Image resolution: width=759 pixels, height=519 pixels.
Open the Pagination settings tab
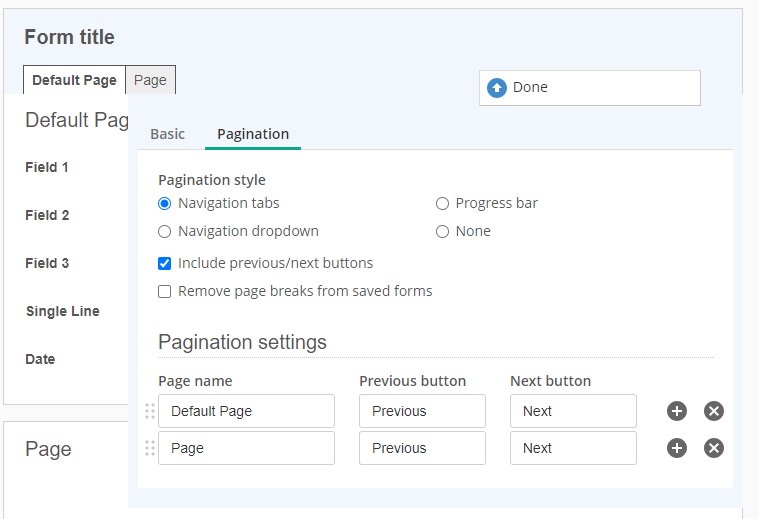point(253,134)
